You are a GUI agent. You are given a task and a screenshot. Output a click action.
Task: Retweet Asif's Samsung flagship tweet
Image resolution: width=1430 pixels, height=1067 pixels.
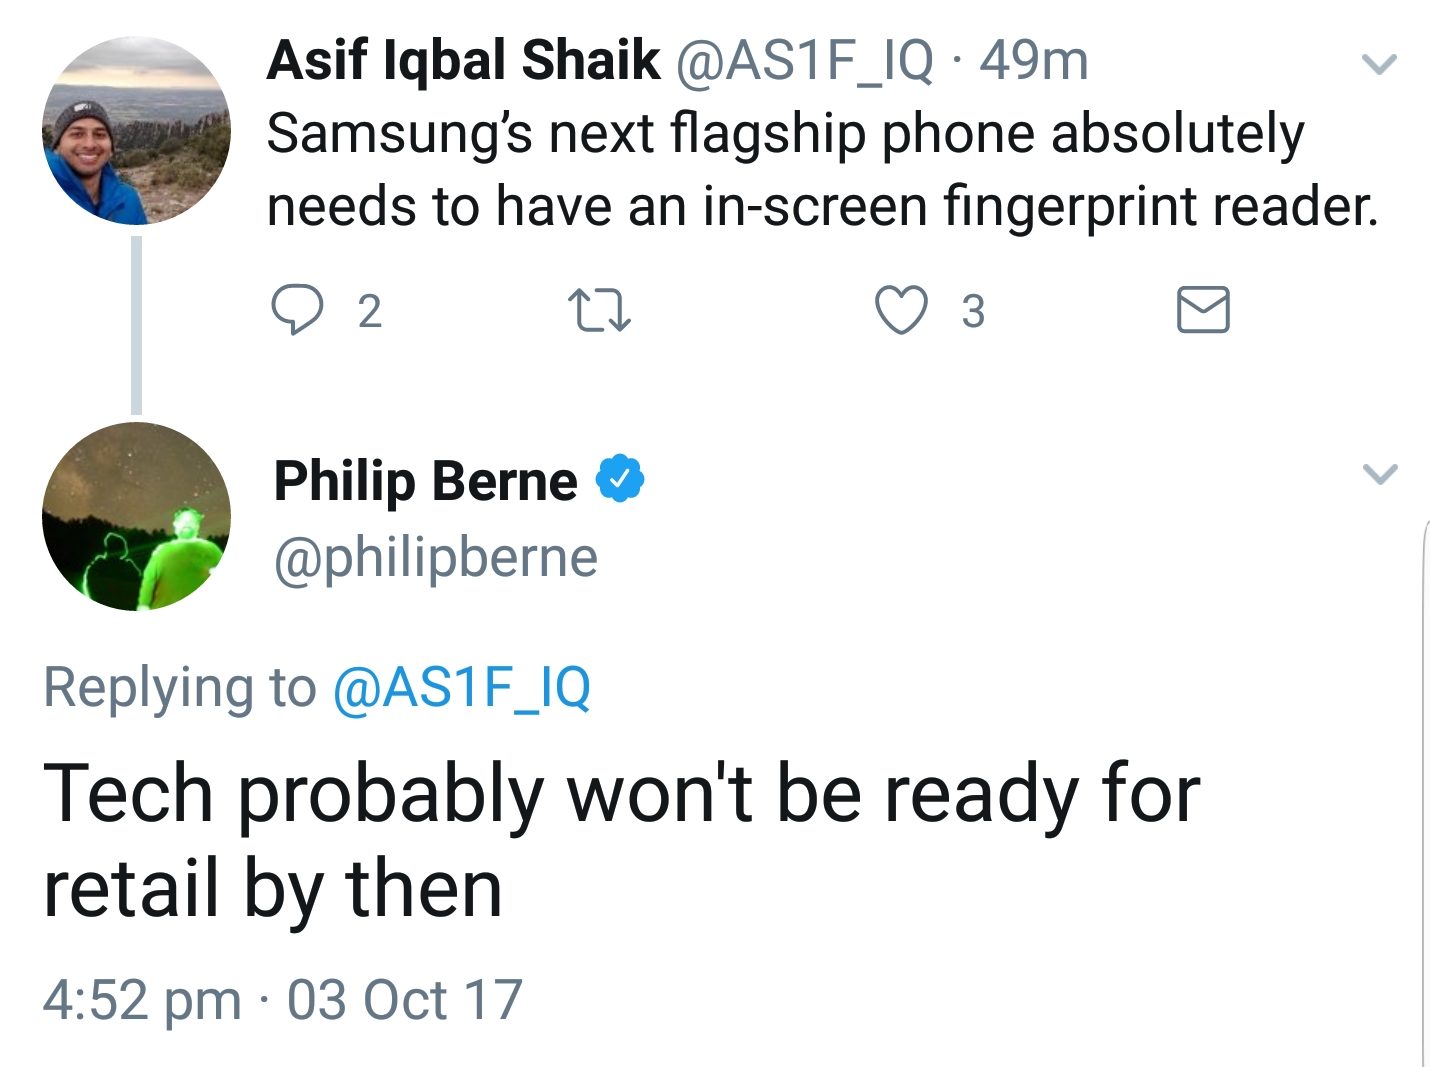(x=598, y=310)
